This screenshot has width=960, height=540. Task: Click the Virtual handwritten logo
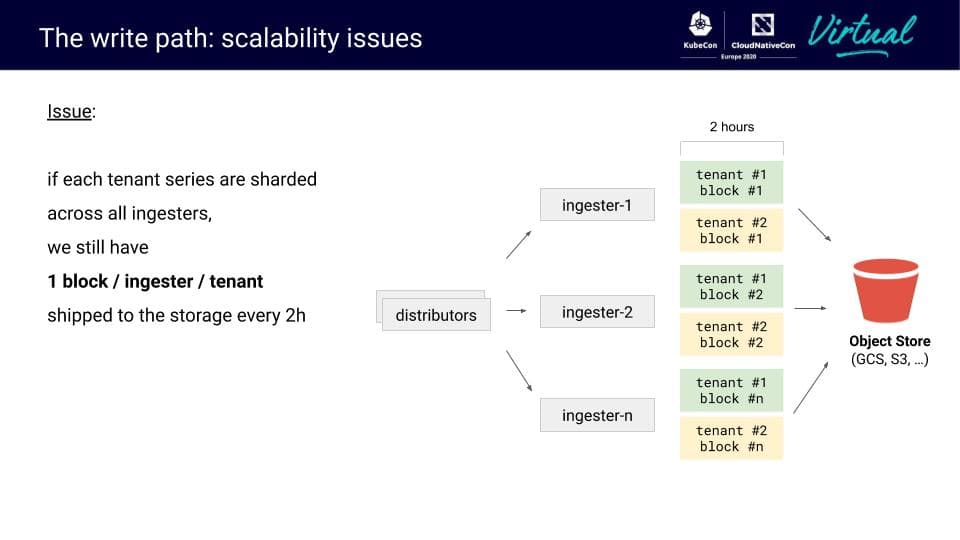coord(861,32)
